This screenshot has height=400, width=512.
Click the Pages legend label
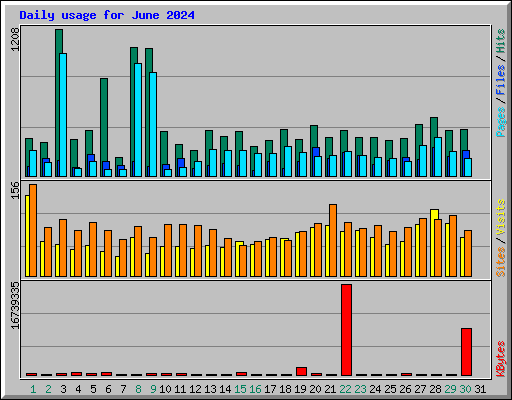501,122
